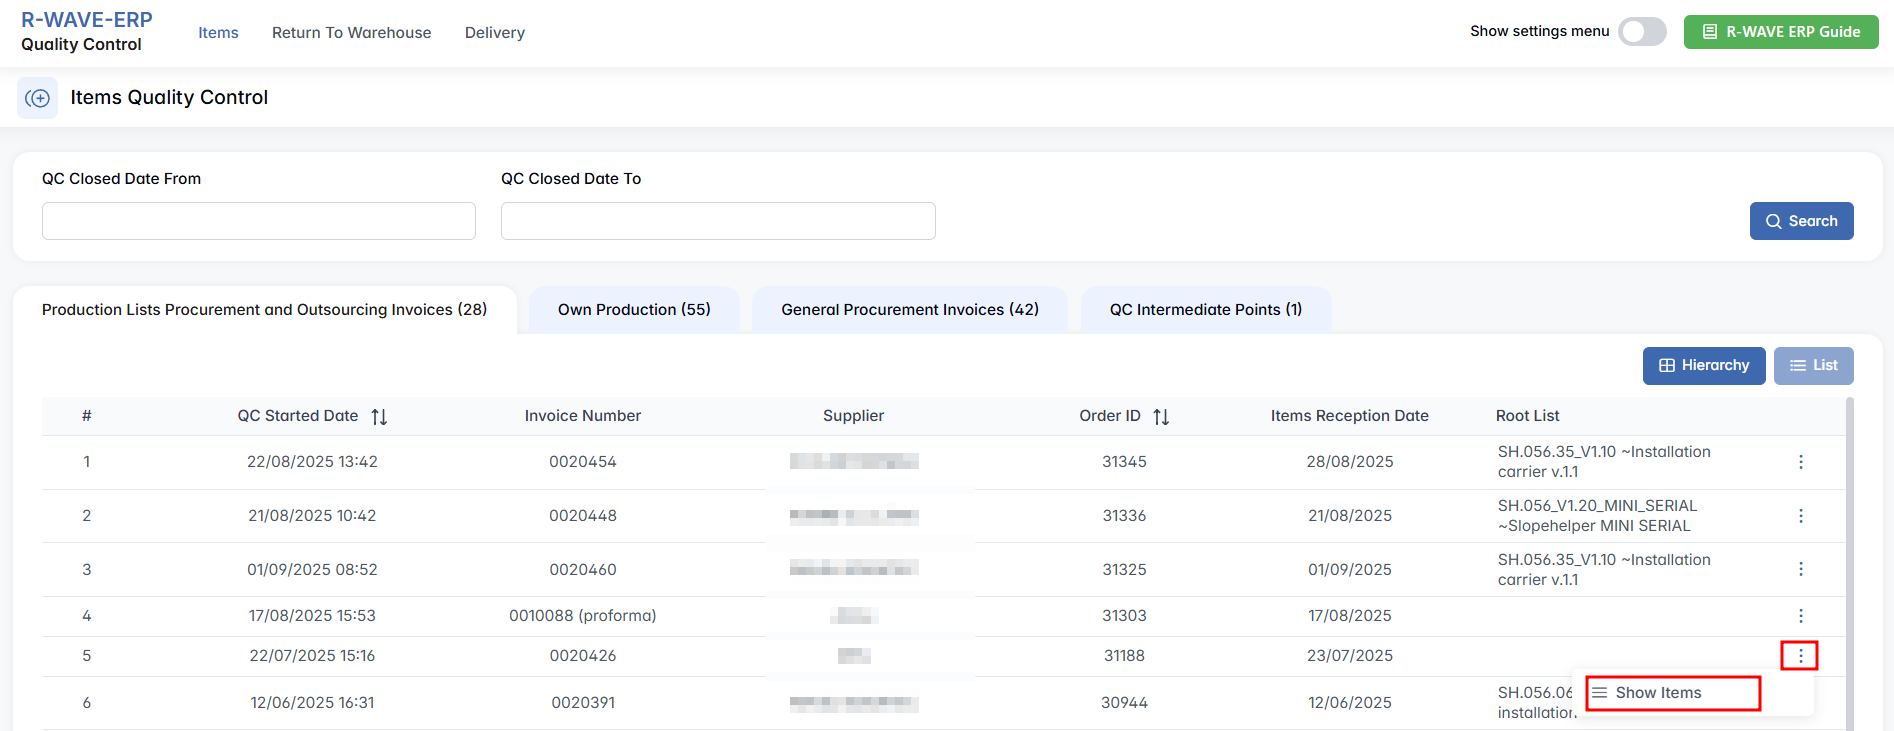Click the circled plus icon beside page title
The width and height of the screenshot is (1894, 731).
[x=37, y=98]
